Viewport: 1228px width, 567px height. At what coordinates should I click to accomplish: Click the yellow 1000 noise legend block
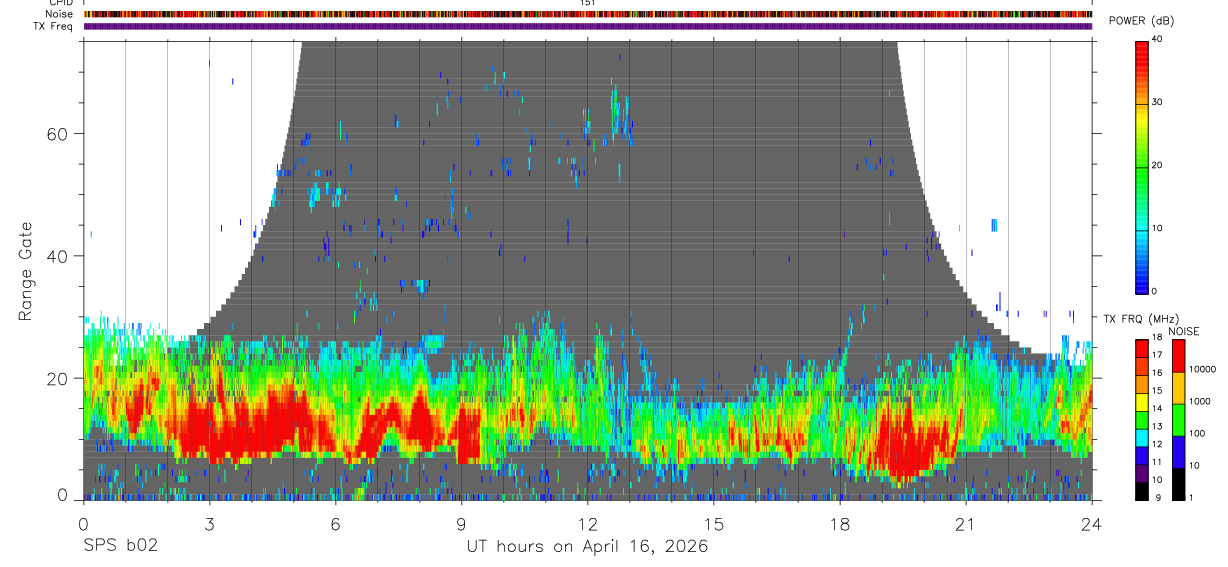tap(1180, 388)
